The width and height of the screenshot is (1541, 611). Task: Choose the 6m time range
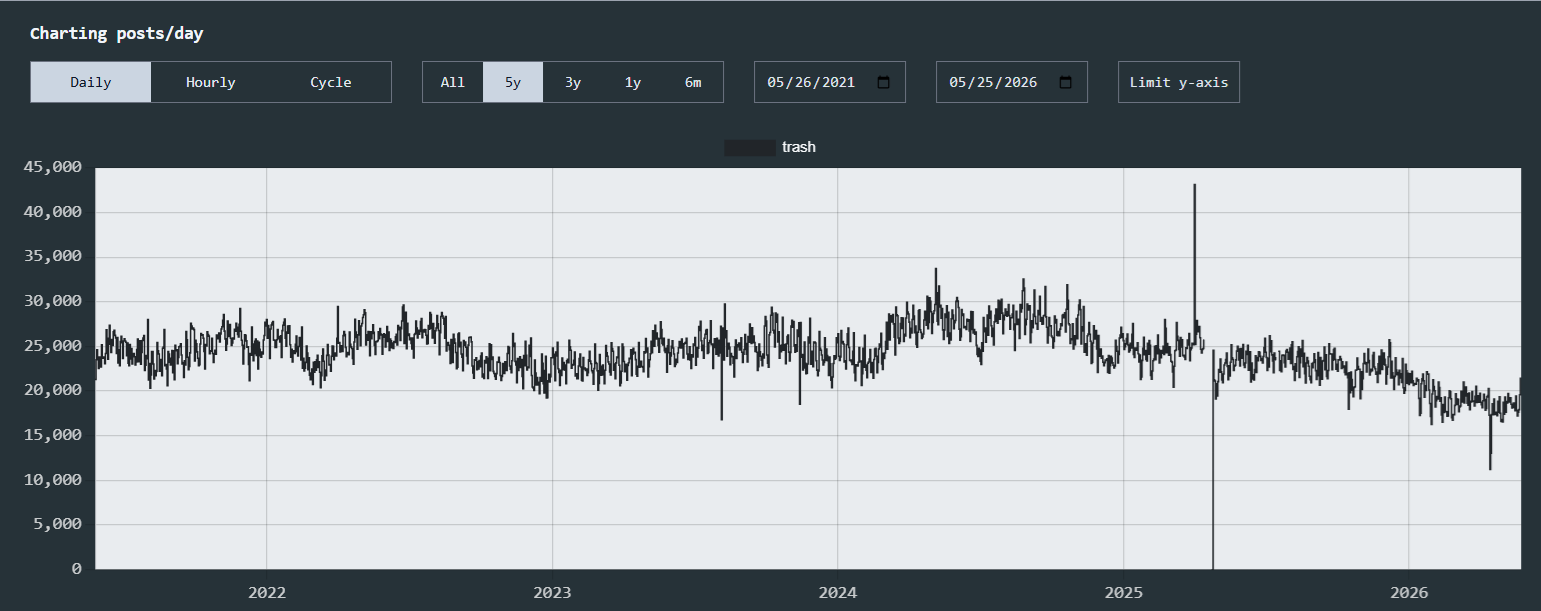pyautogui.click(x=693, y=82)
